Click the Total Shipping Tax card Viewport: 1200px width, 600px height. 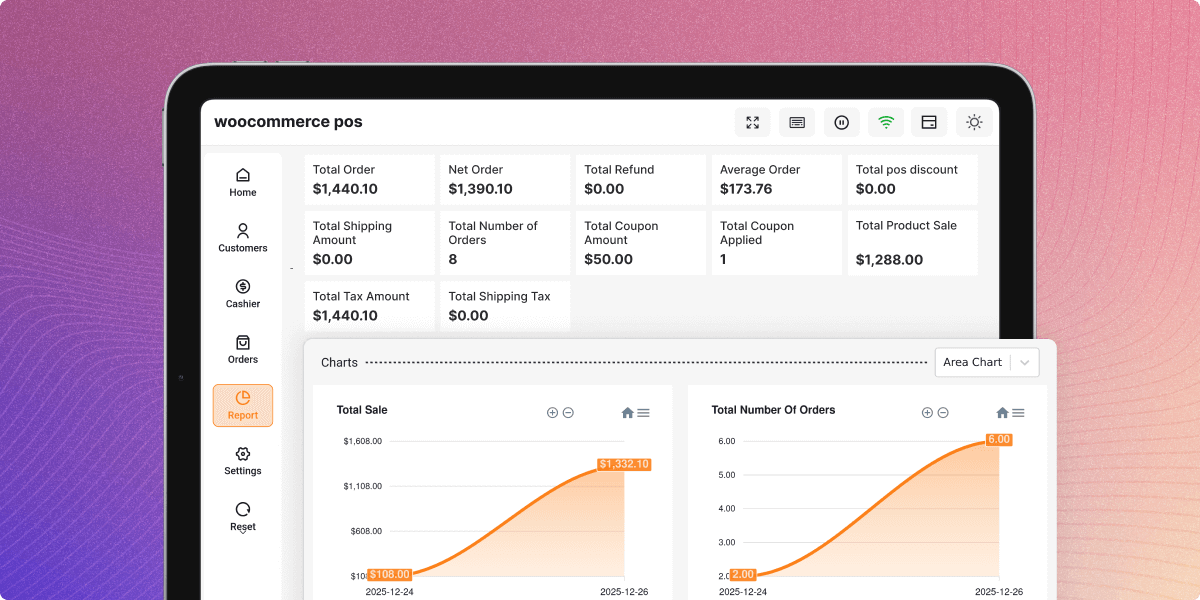coord(505,306)
